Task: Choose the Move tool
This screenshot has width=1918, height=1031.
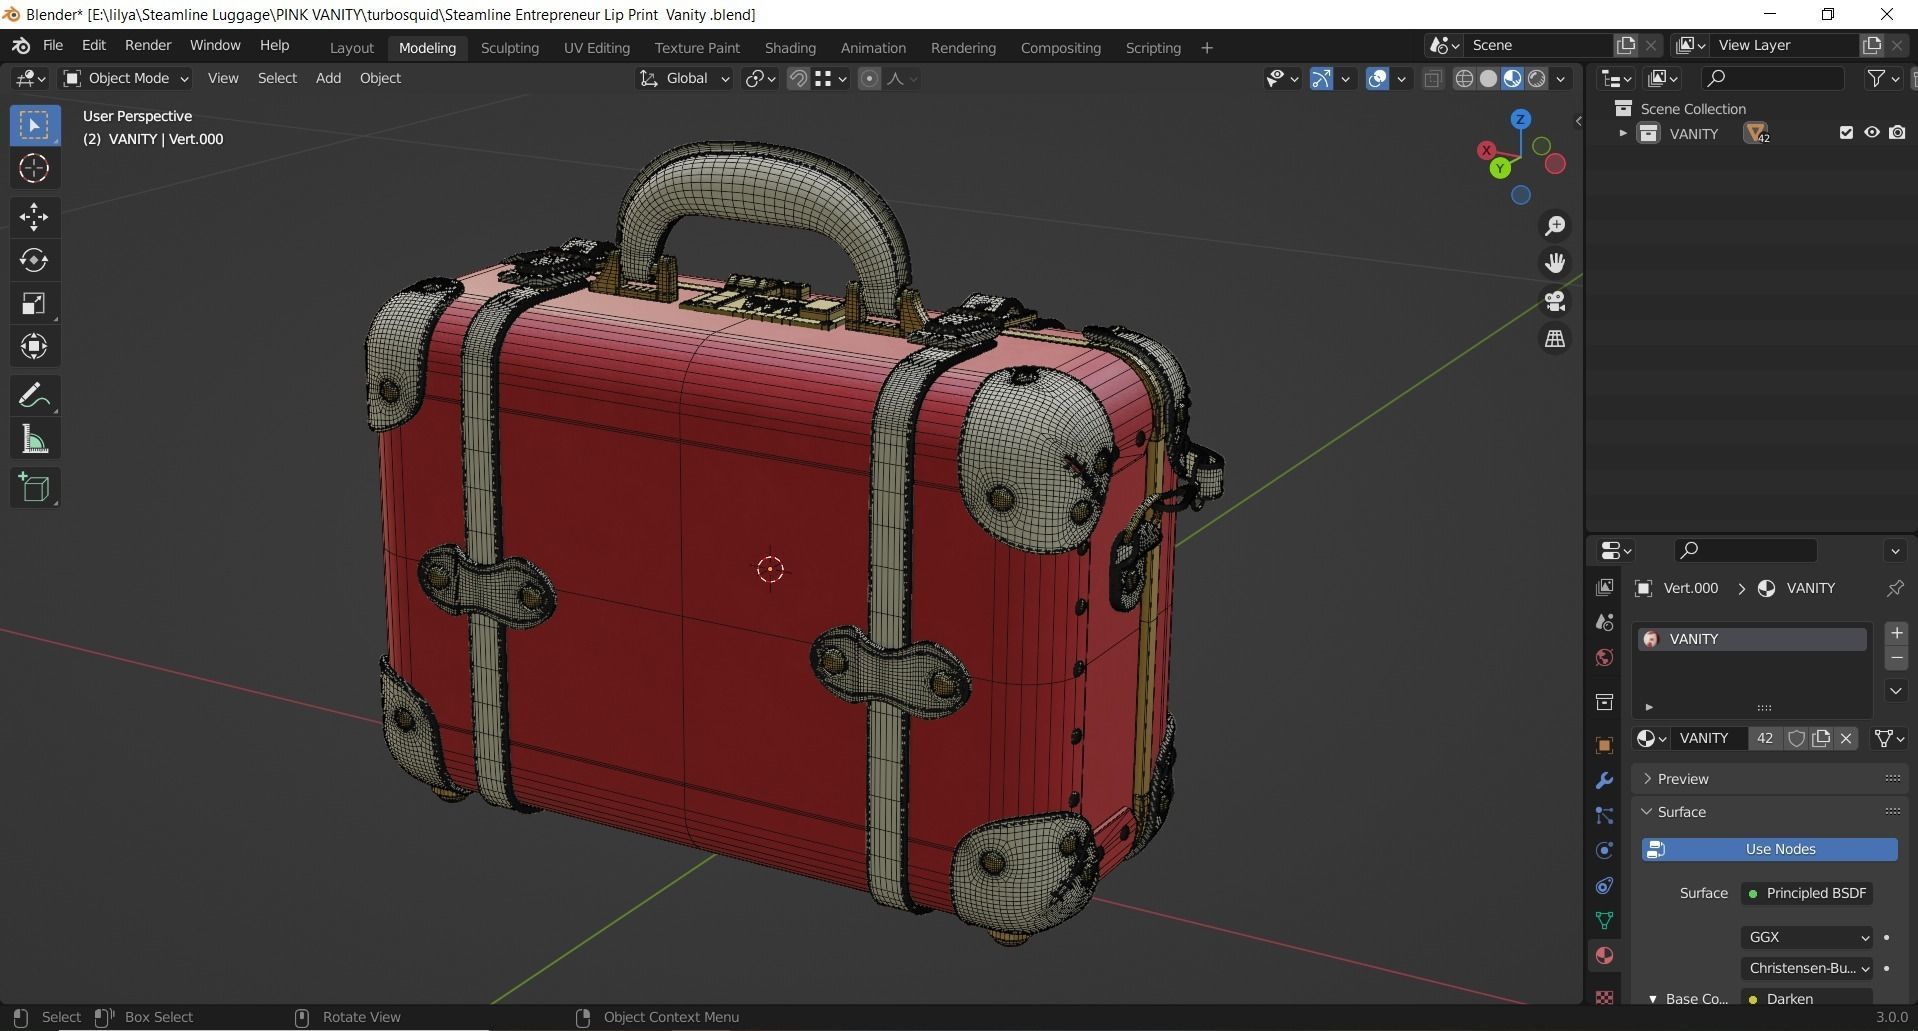Action: point(35,217)
